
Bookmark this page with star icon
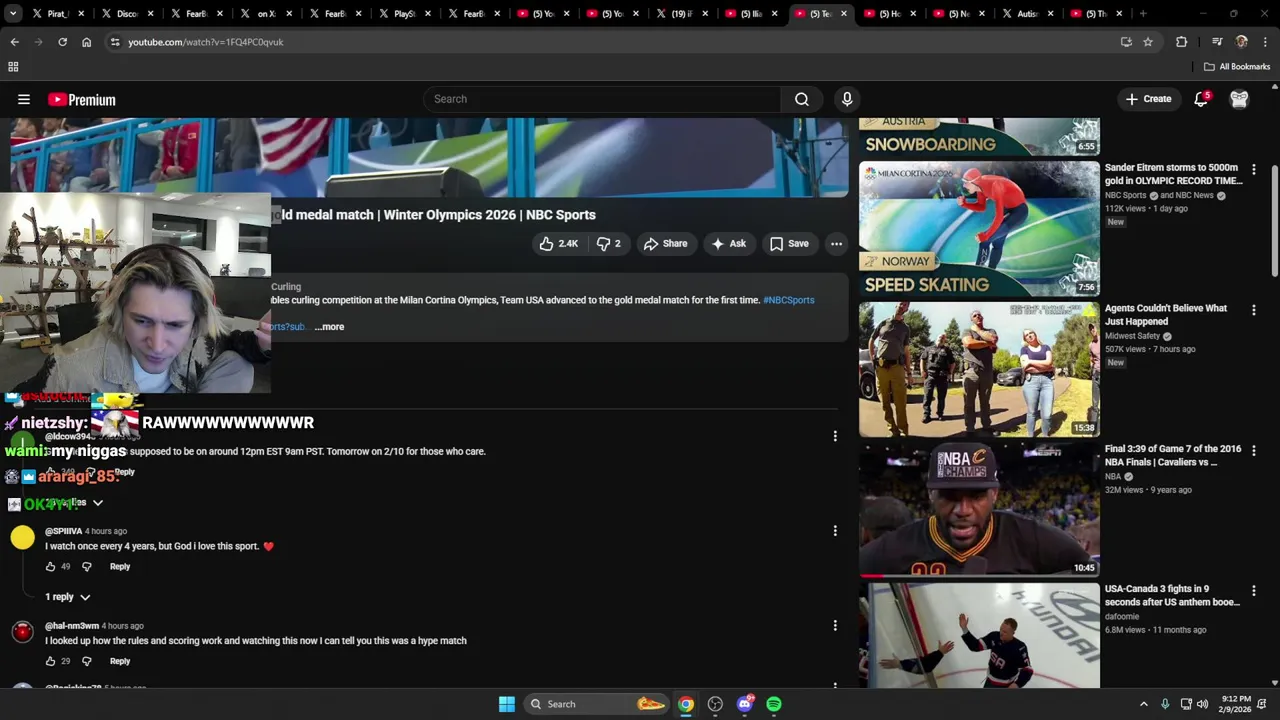pos(1148,42)
